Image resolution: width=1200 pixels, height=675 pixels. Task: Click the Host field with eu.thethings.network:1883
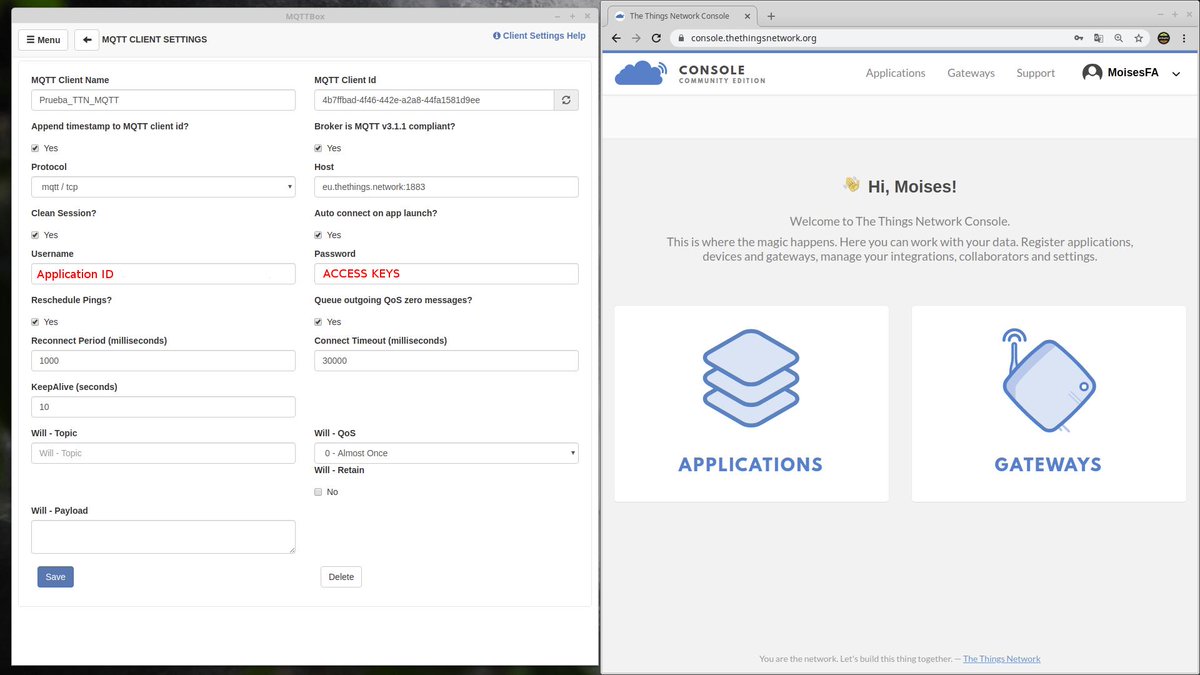446,187
